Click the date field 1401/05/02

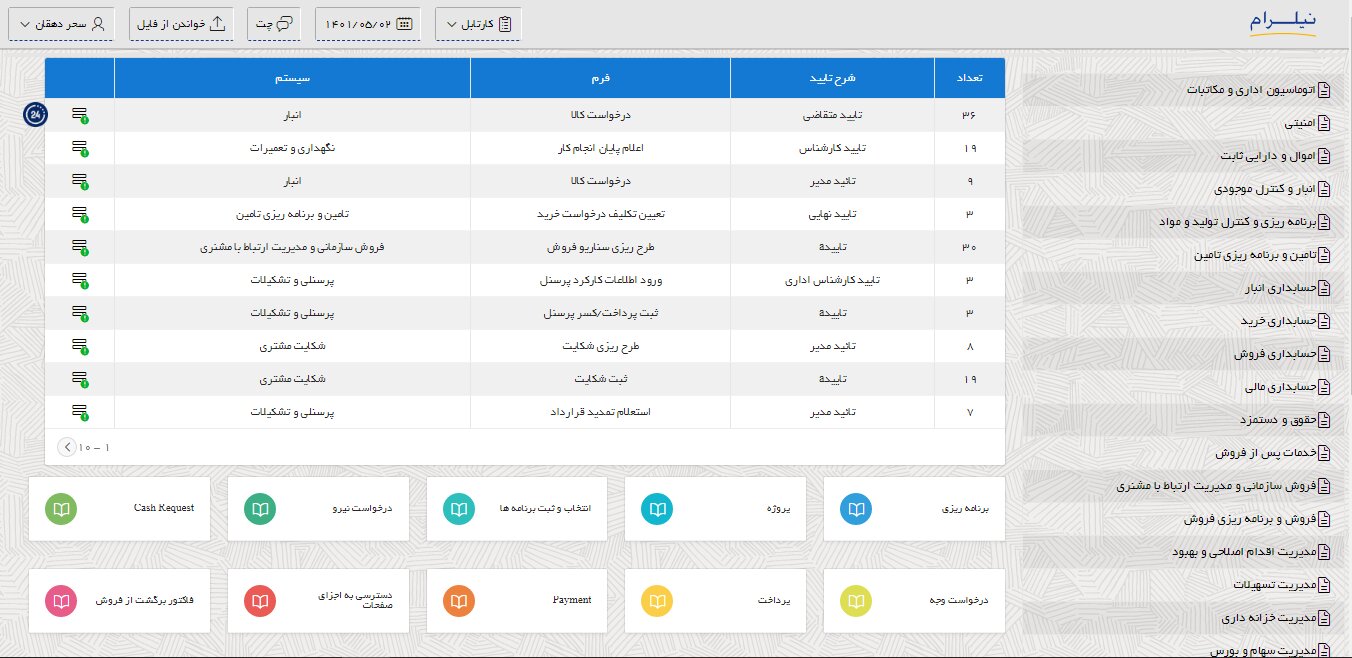[368, 23]
